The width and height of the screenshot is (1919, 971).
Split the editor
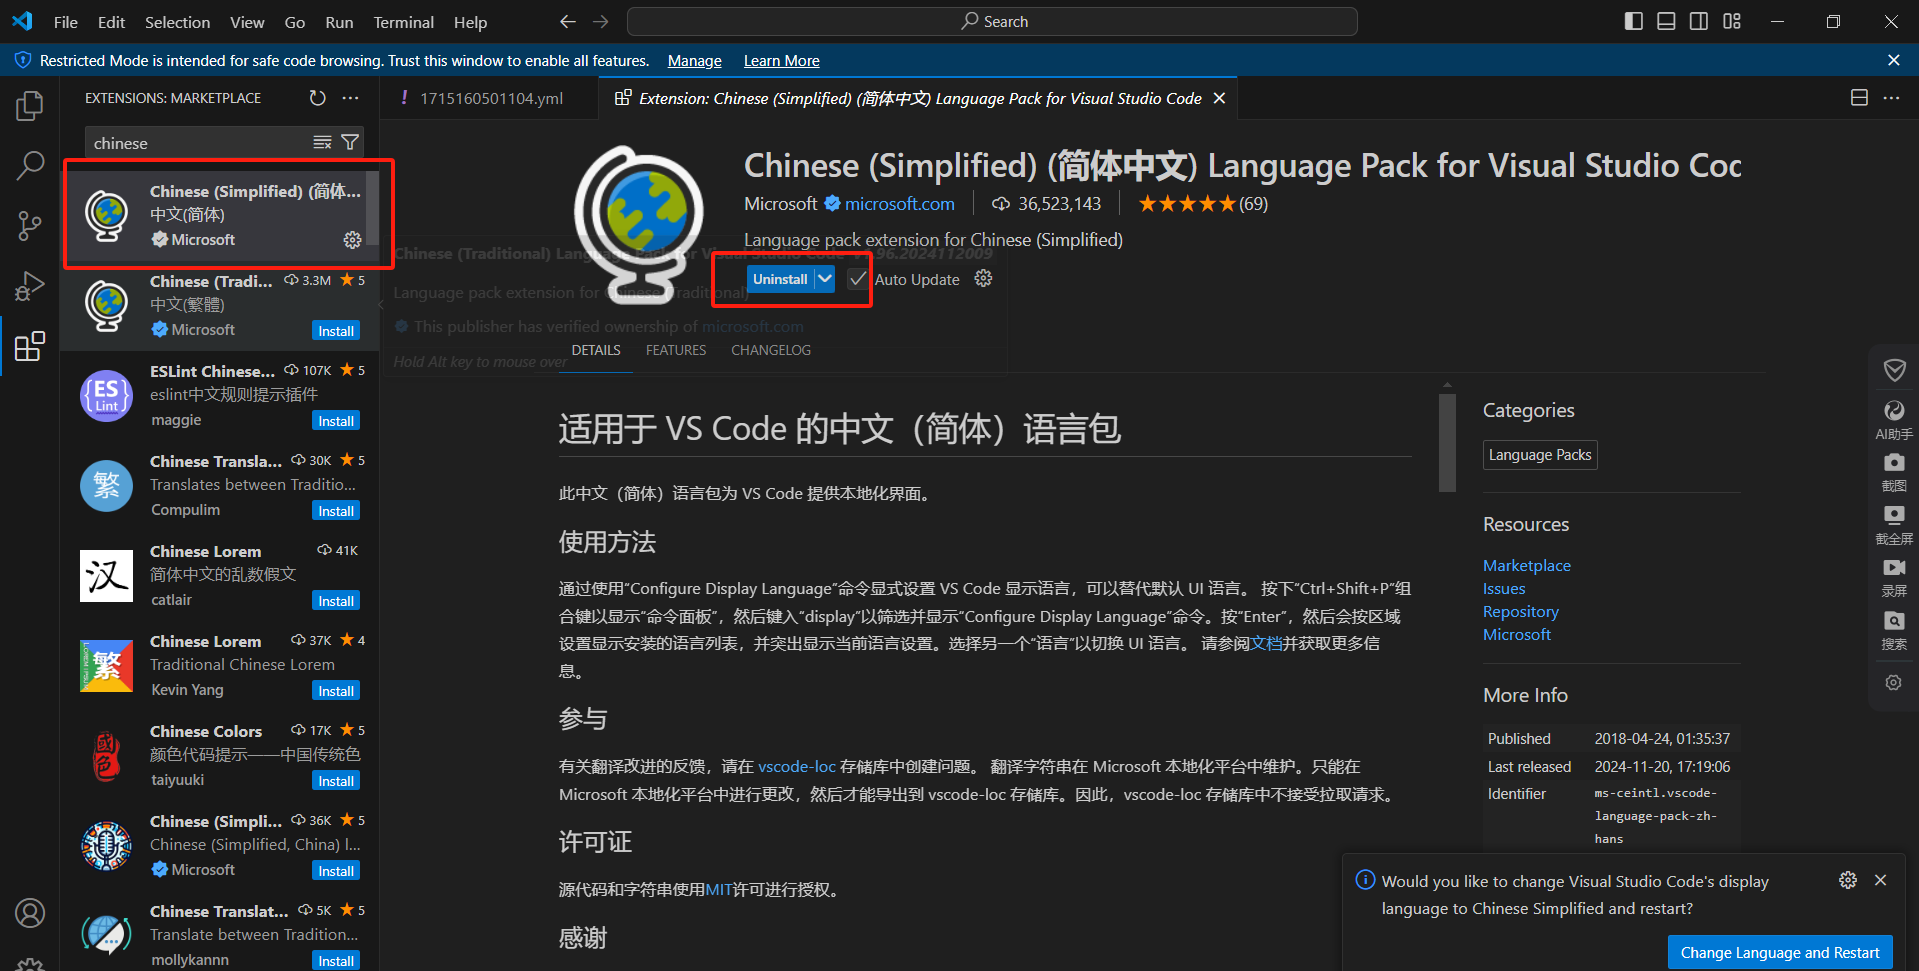[x=1859, y=98]
